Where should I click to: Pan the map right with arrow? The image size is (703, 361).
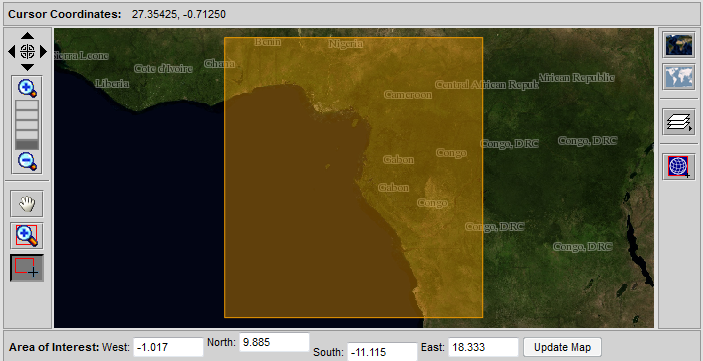pos(43,52)
